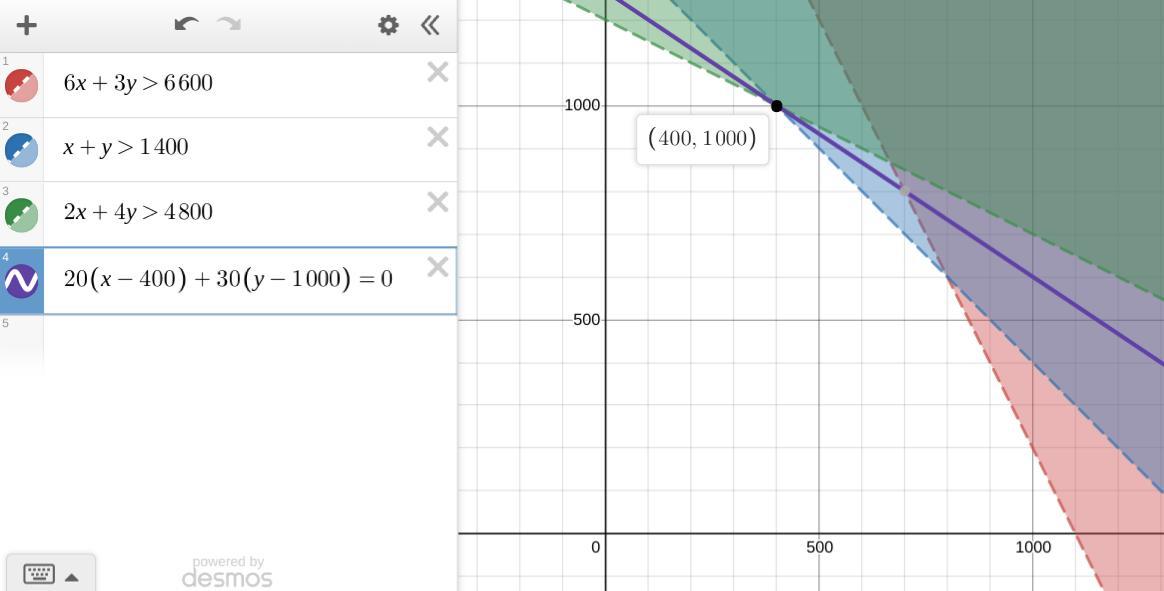Open the graph settings gear
Viewport: 1164px width, 591px height.
[388, 25]
